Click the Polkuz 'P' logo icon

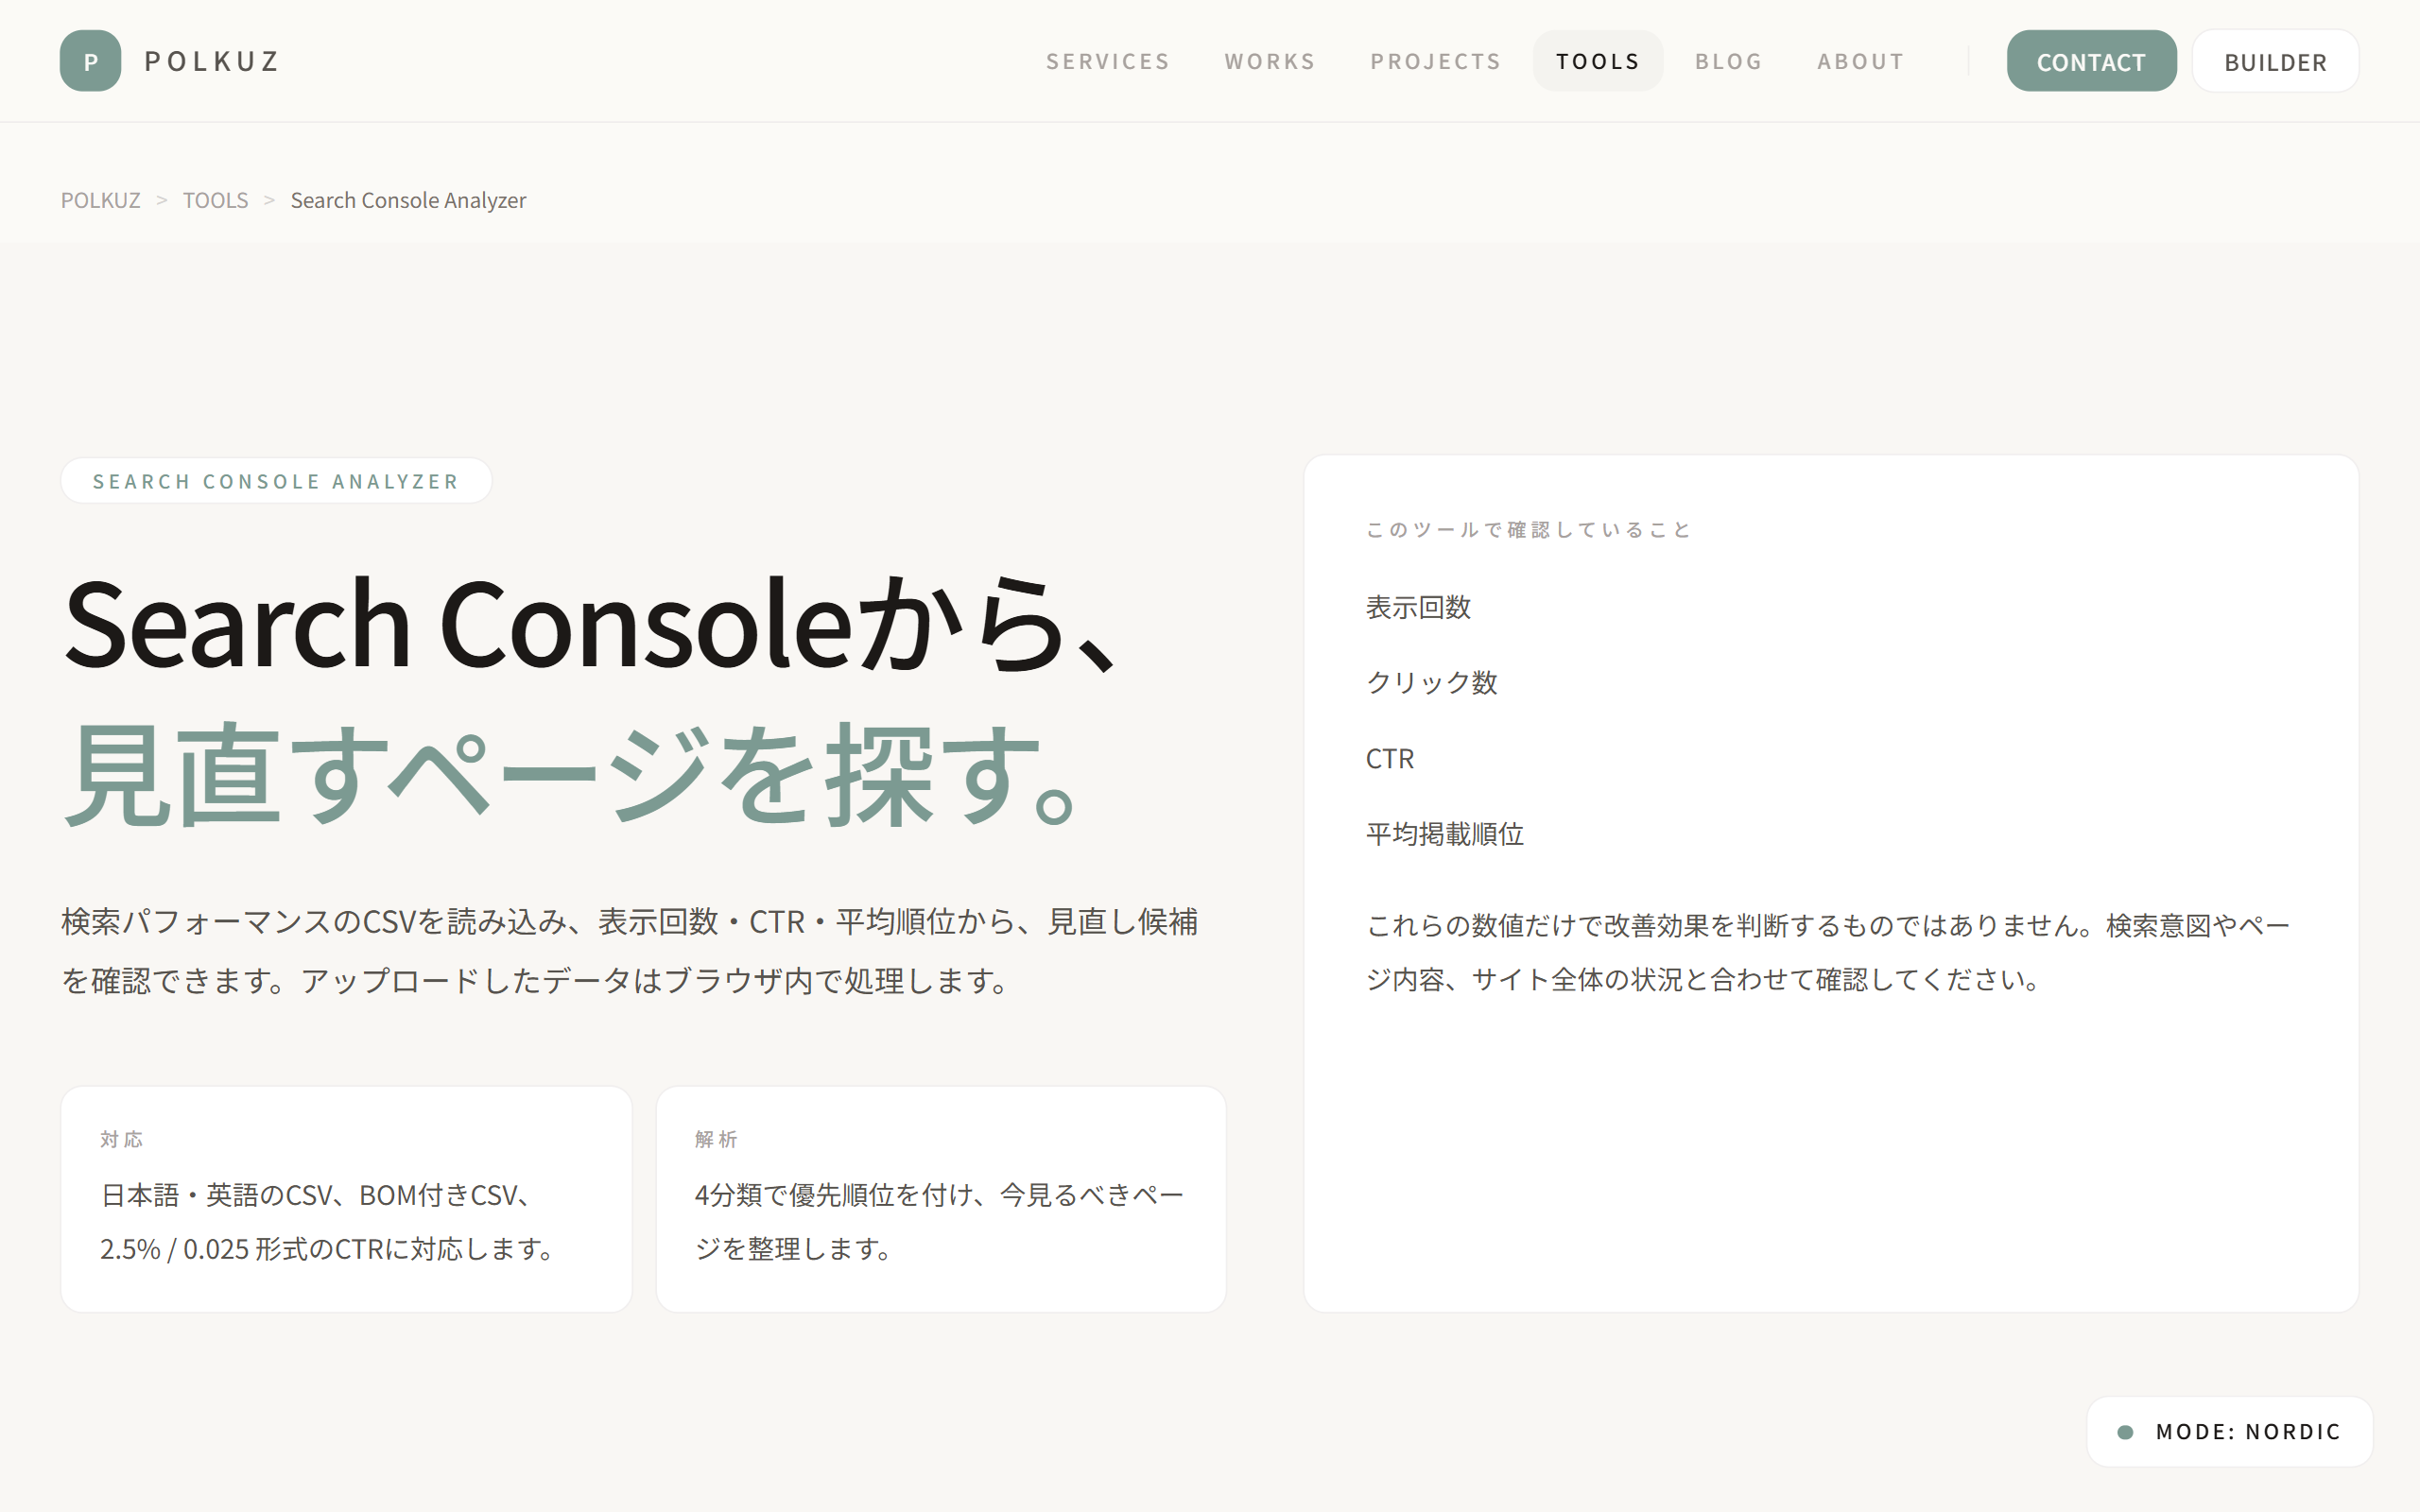coord(90,61)
